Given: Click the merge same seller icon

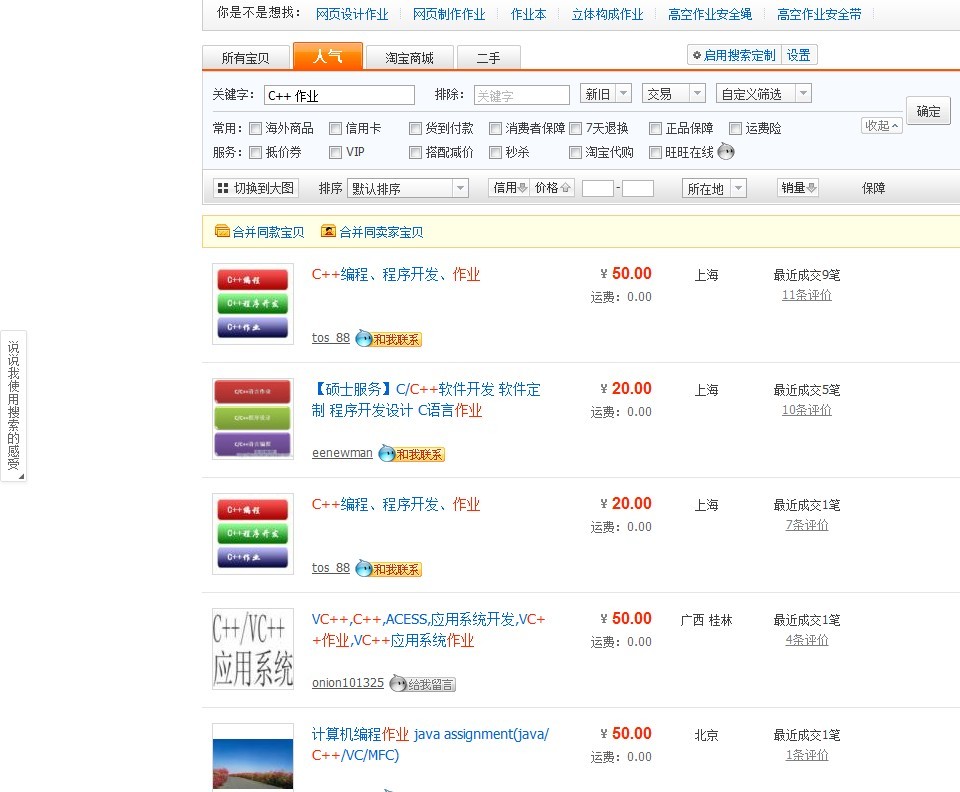Looking at the screenshot, I should [x=328, y=231].
